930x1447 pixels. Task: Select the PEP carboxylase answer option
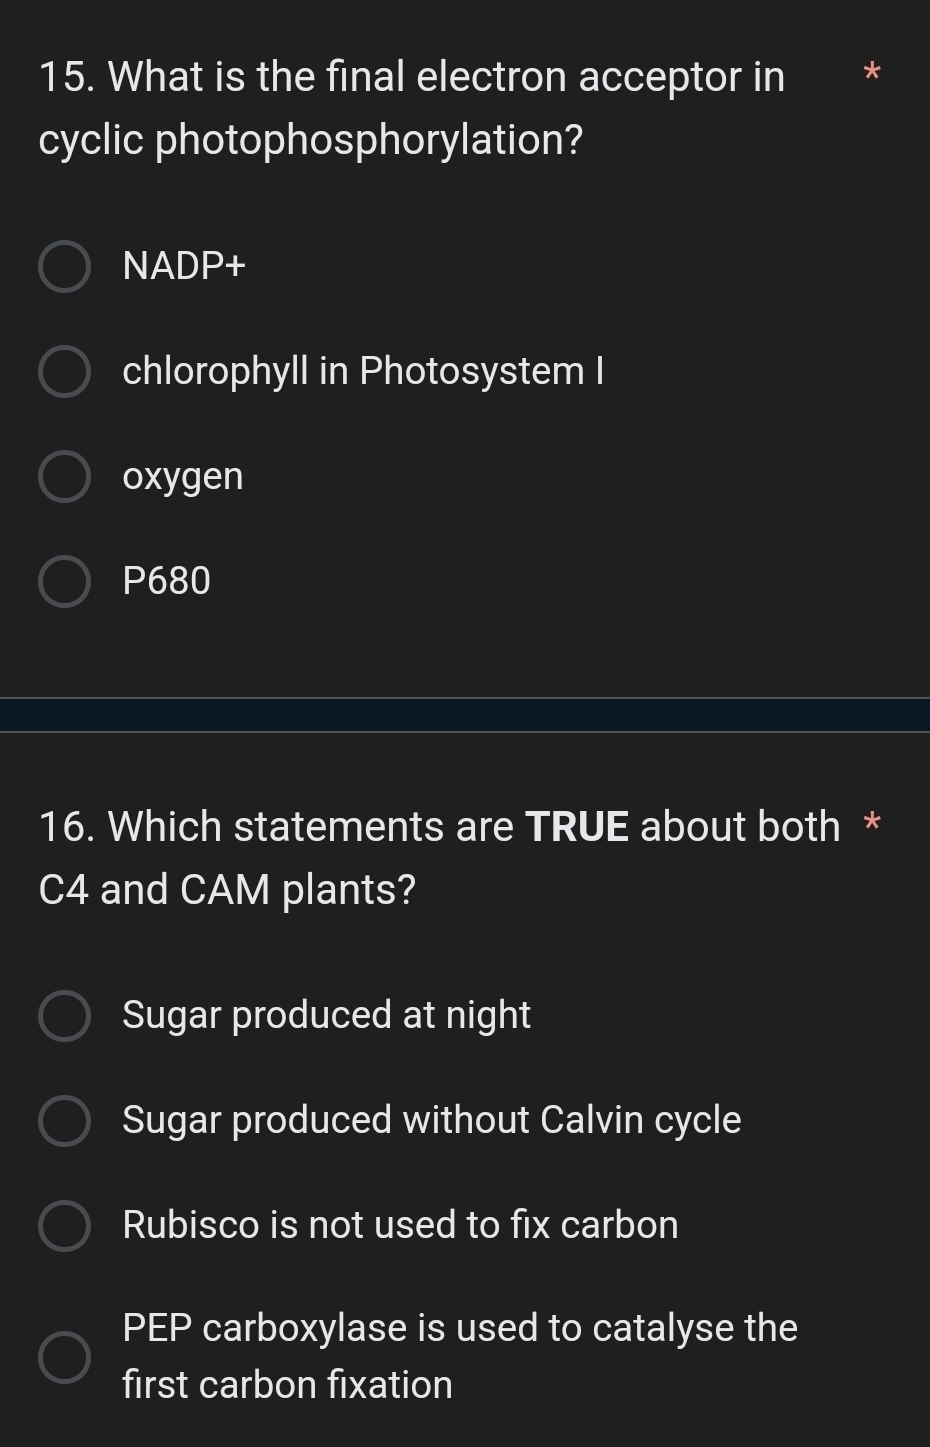click(x=64, y=1358)
